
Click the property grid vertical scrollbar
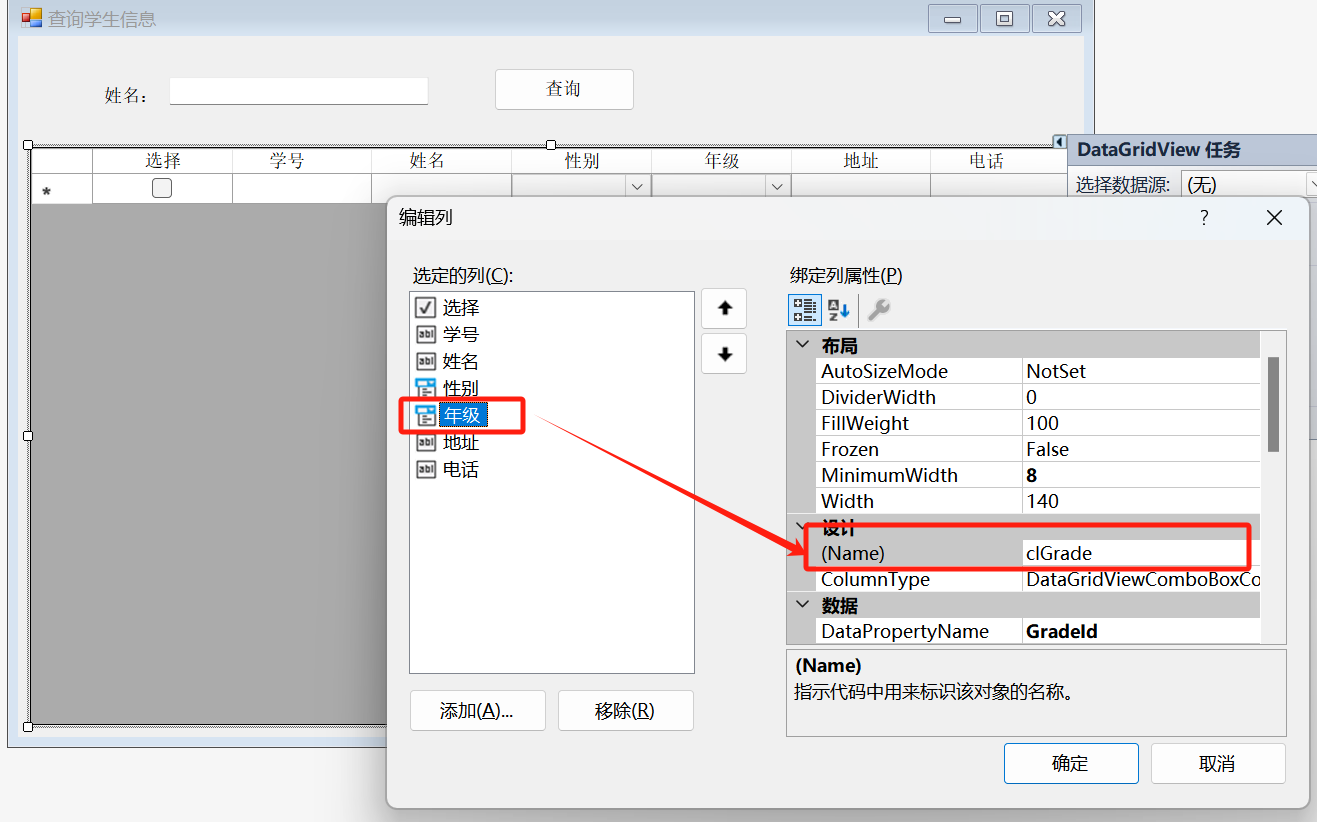coord(1273,405)
